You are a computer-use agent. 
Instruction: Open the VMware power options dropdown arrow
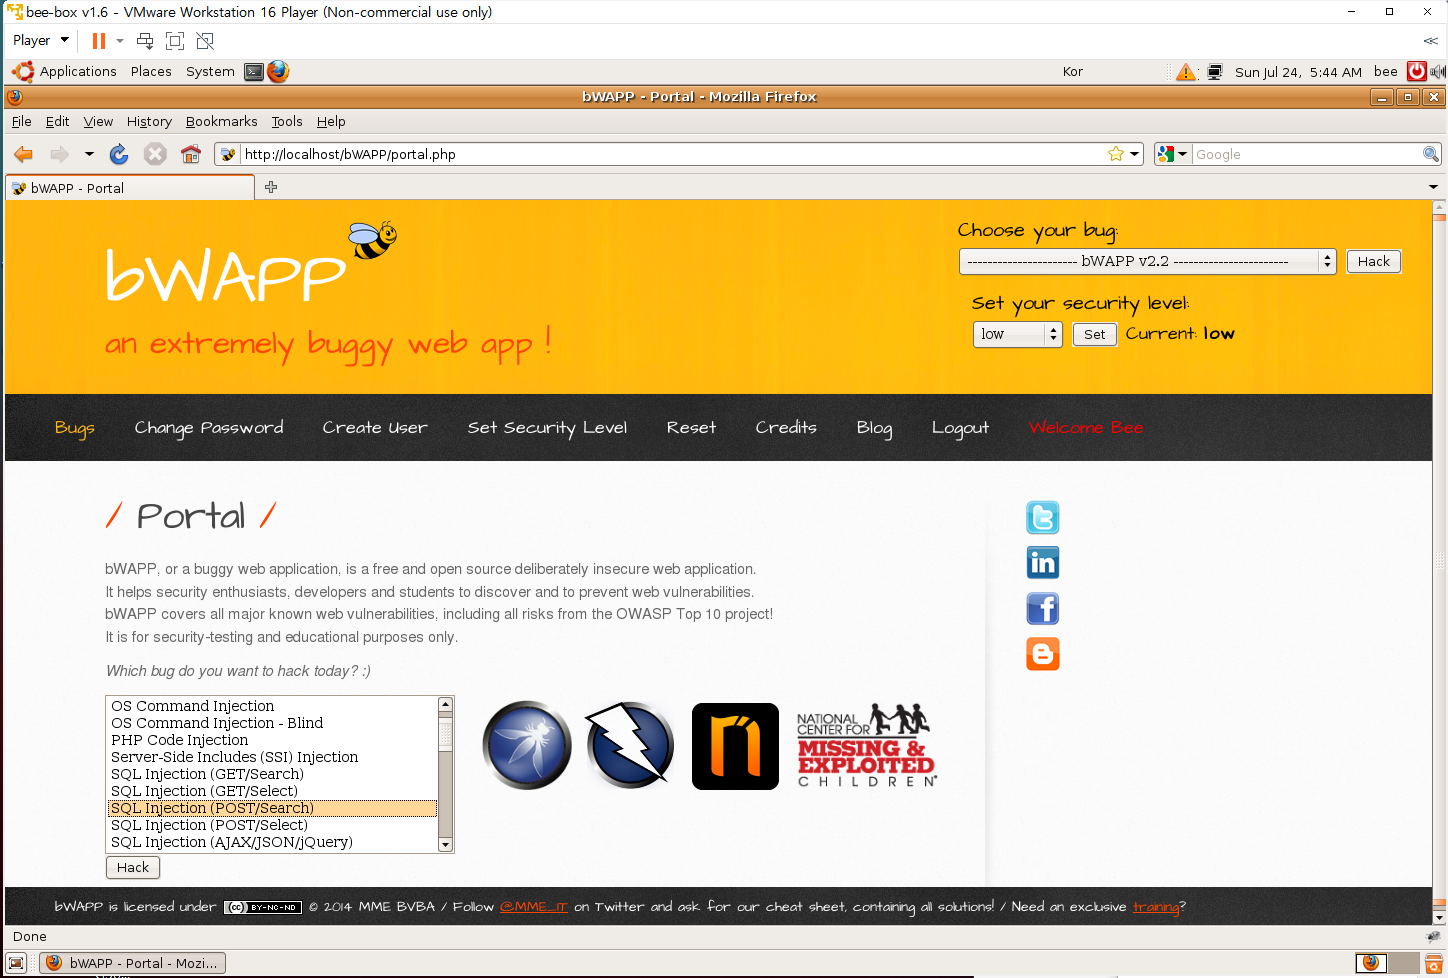coord(120,41)
